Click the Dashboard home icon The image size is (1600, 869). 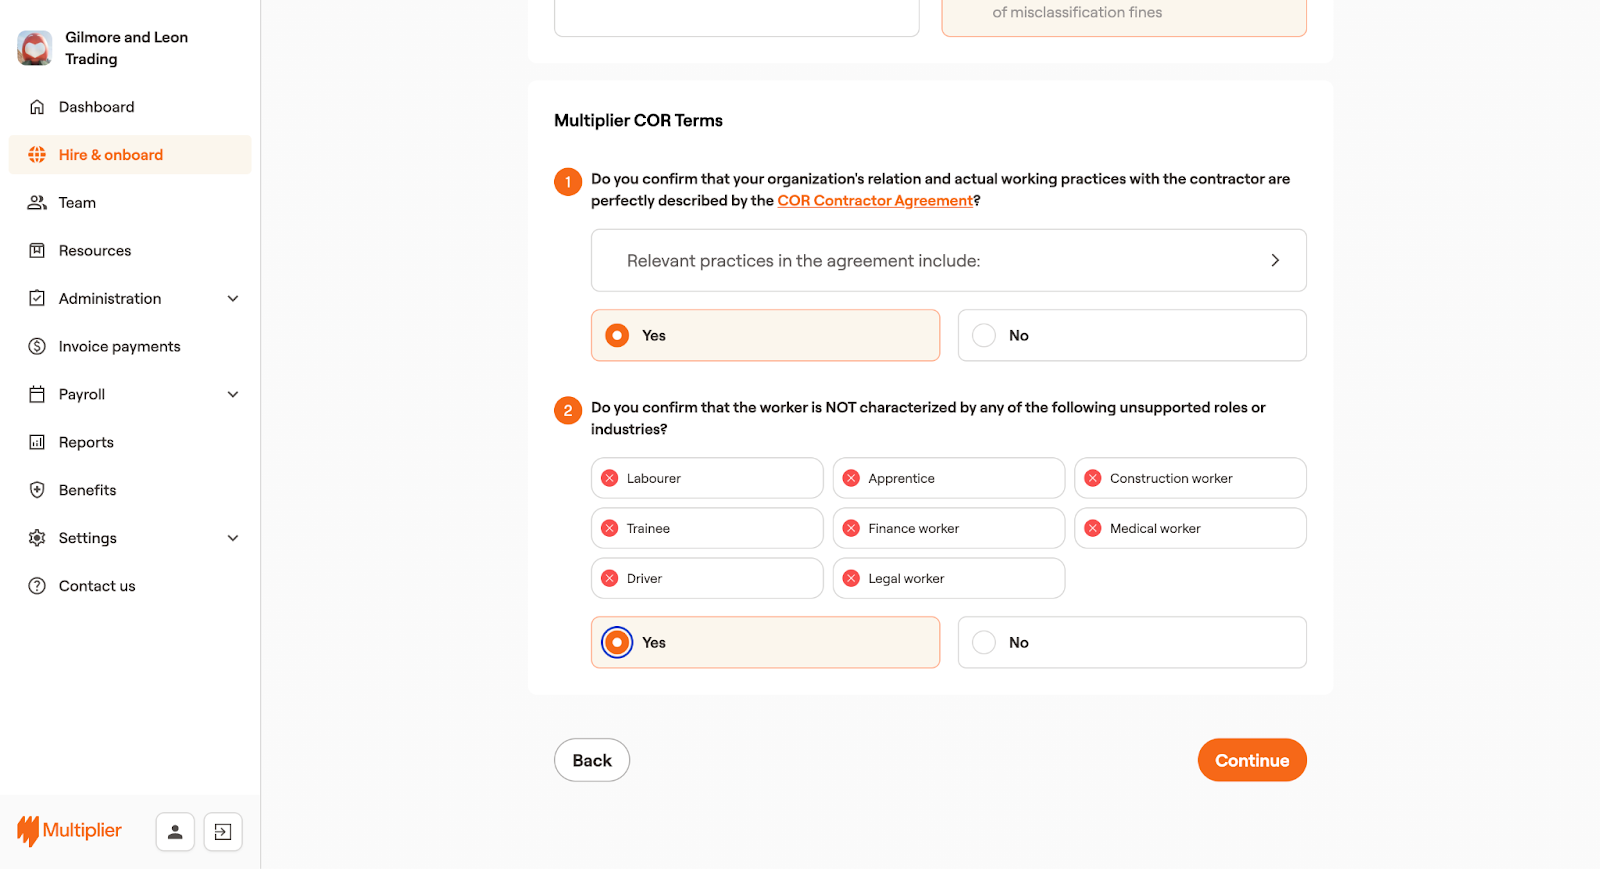(37, 107)
